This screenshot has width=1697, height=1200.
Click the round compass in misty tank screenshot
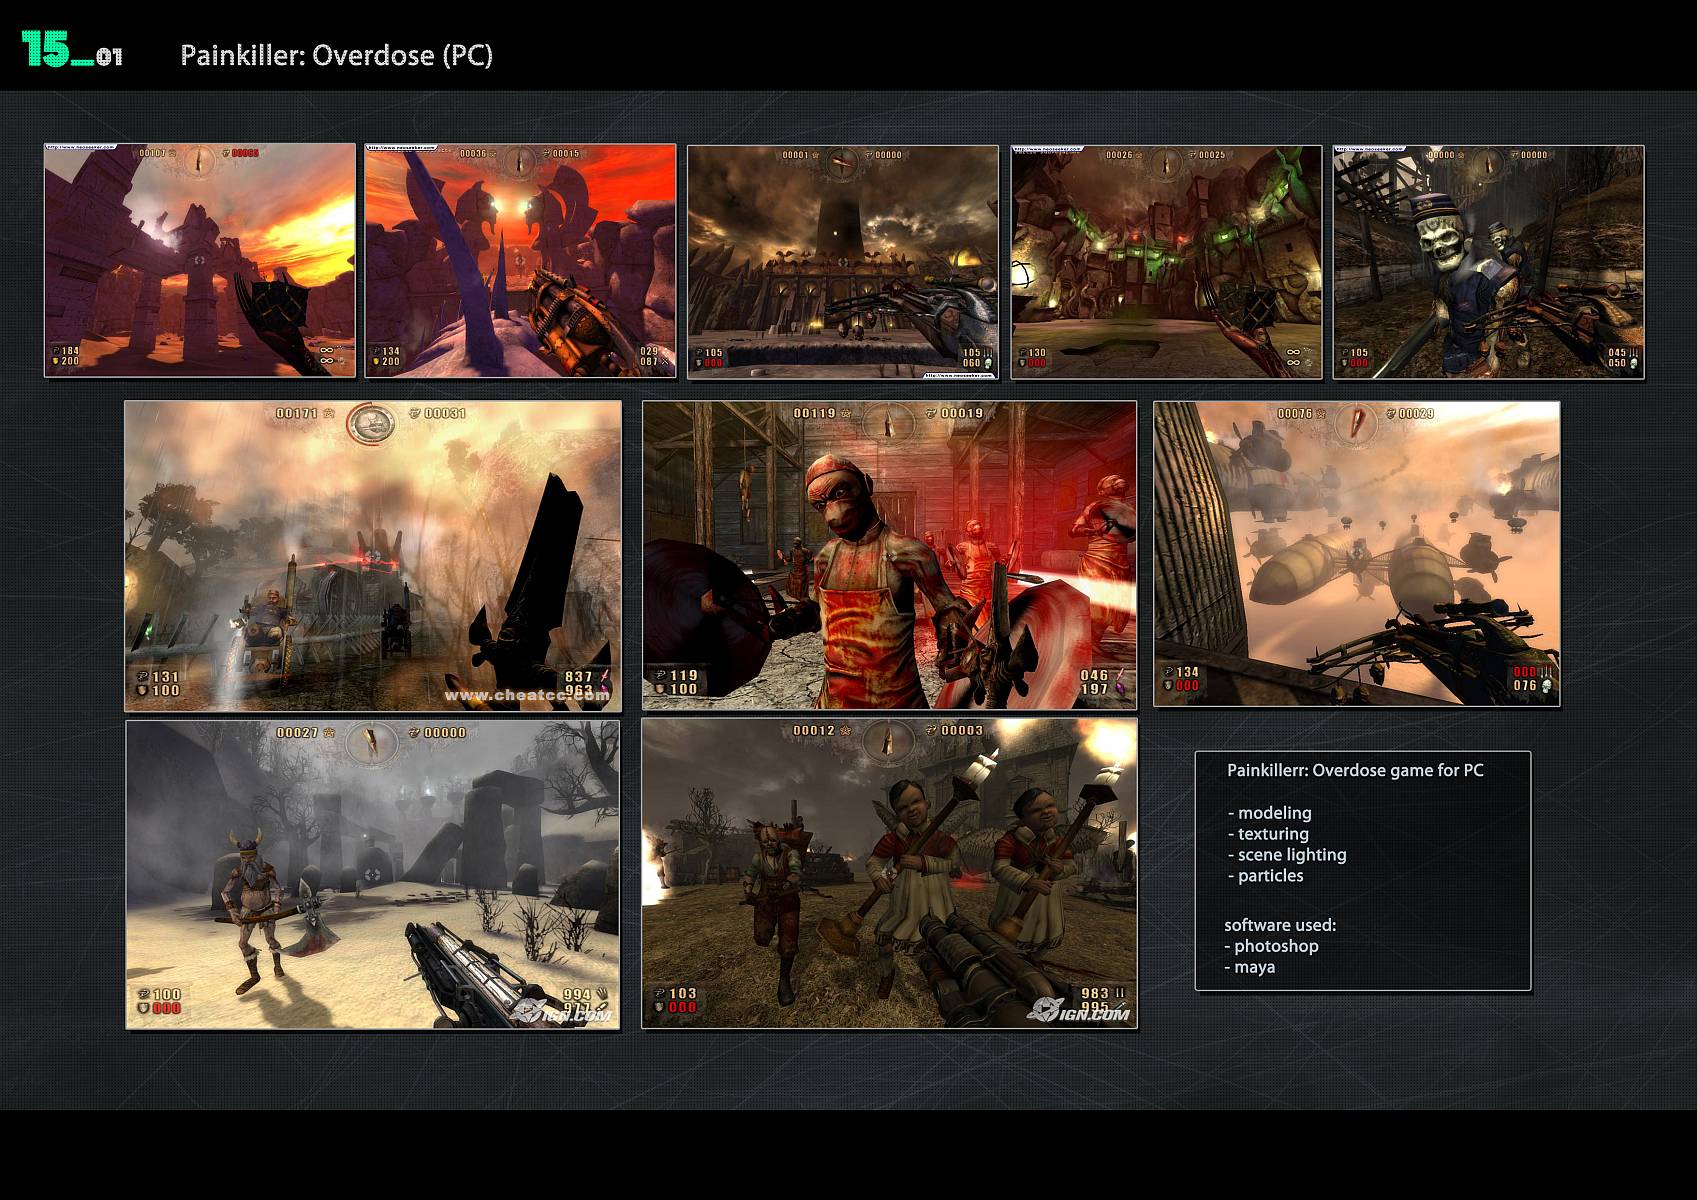371,423
